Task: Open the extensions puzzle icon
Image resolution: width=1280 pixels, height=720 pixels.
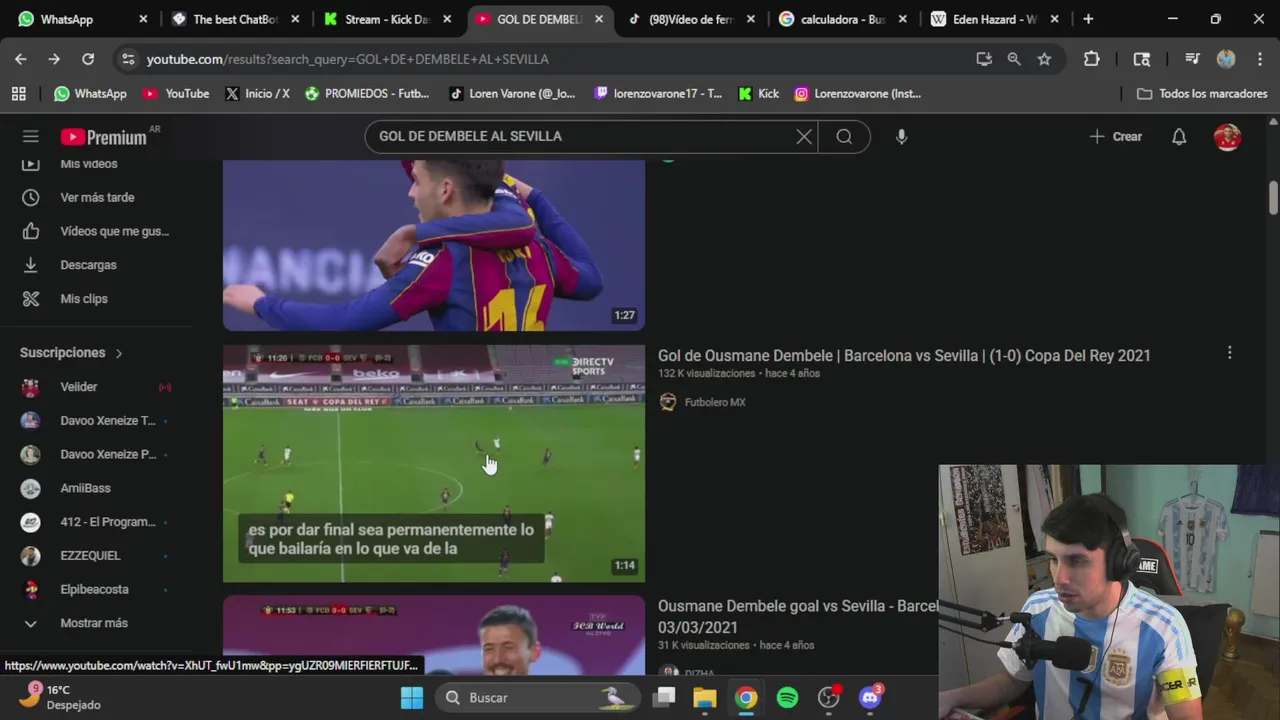Action: [1092, 59]
